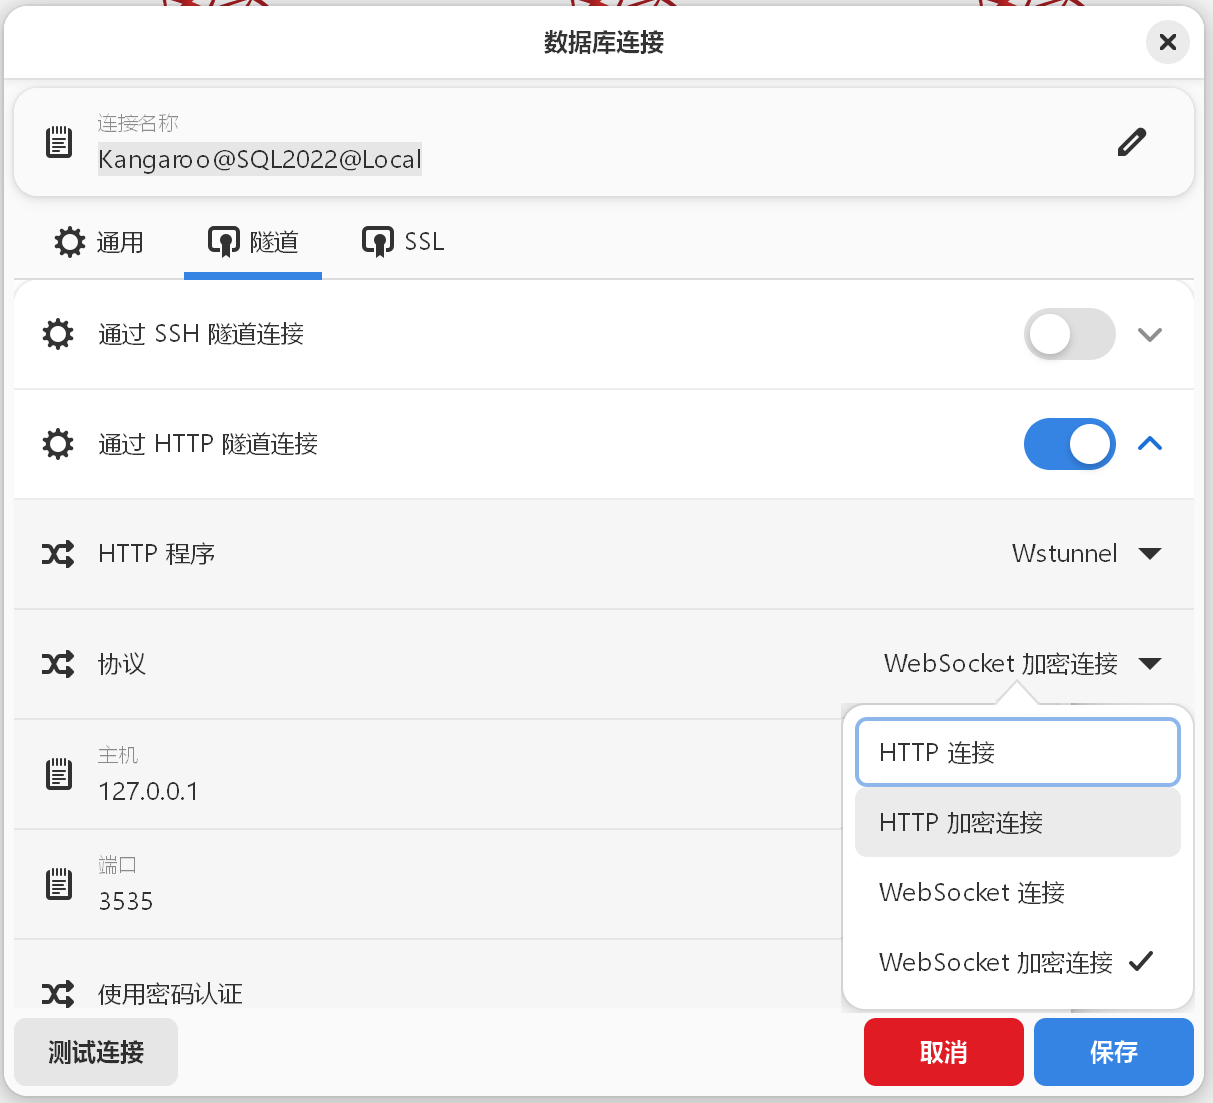Open the Wstunnel HTTP program dropdown
This screenshot has width=1213, height=1103.
[1087, 554]
